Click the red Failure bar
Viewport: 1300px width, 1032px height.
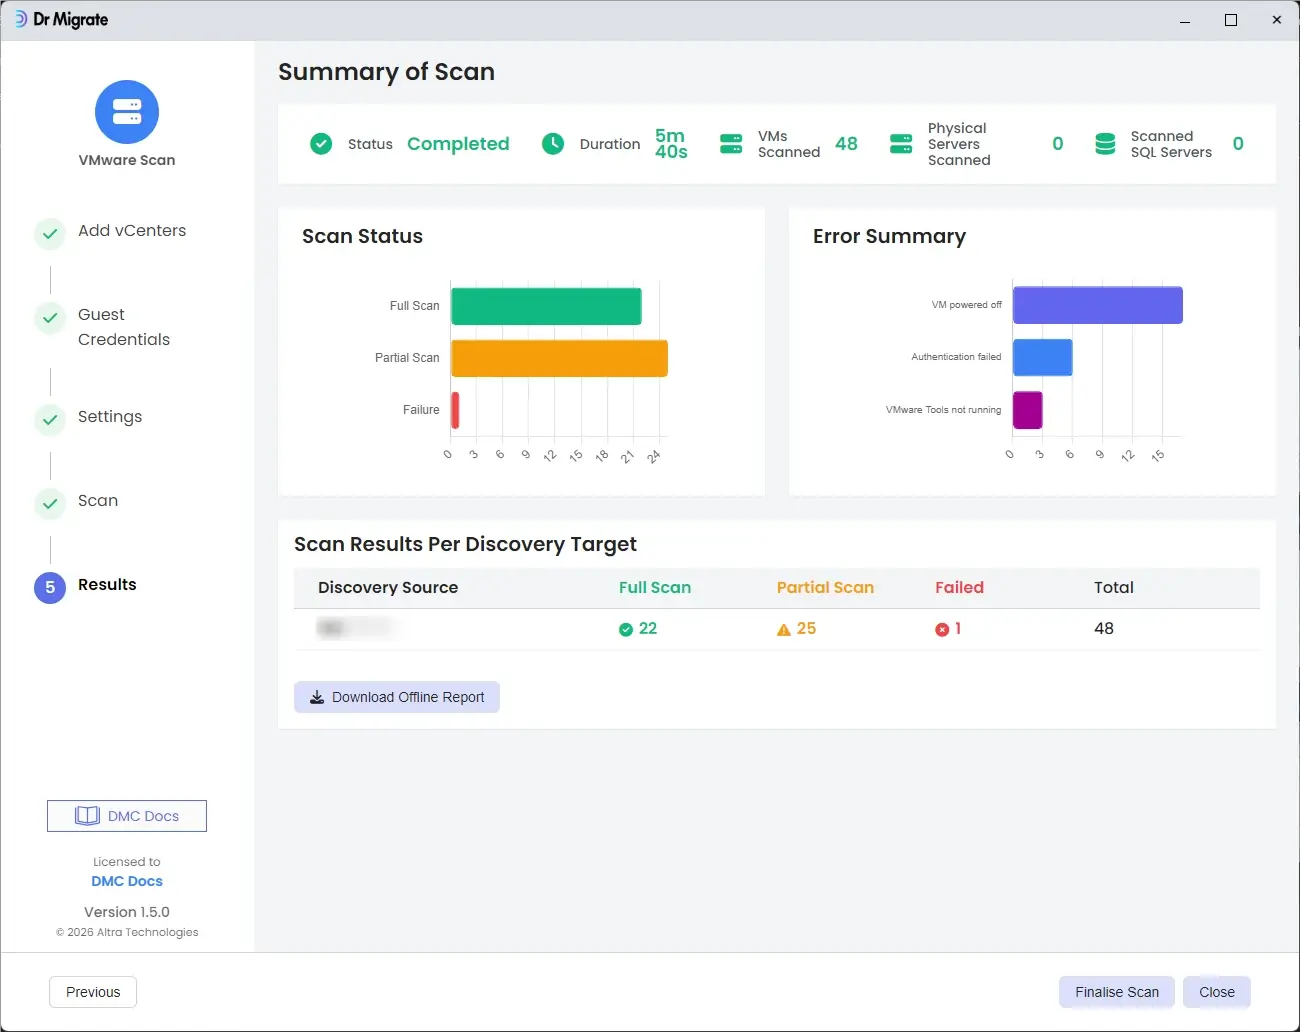tap(455, 410)
